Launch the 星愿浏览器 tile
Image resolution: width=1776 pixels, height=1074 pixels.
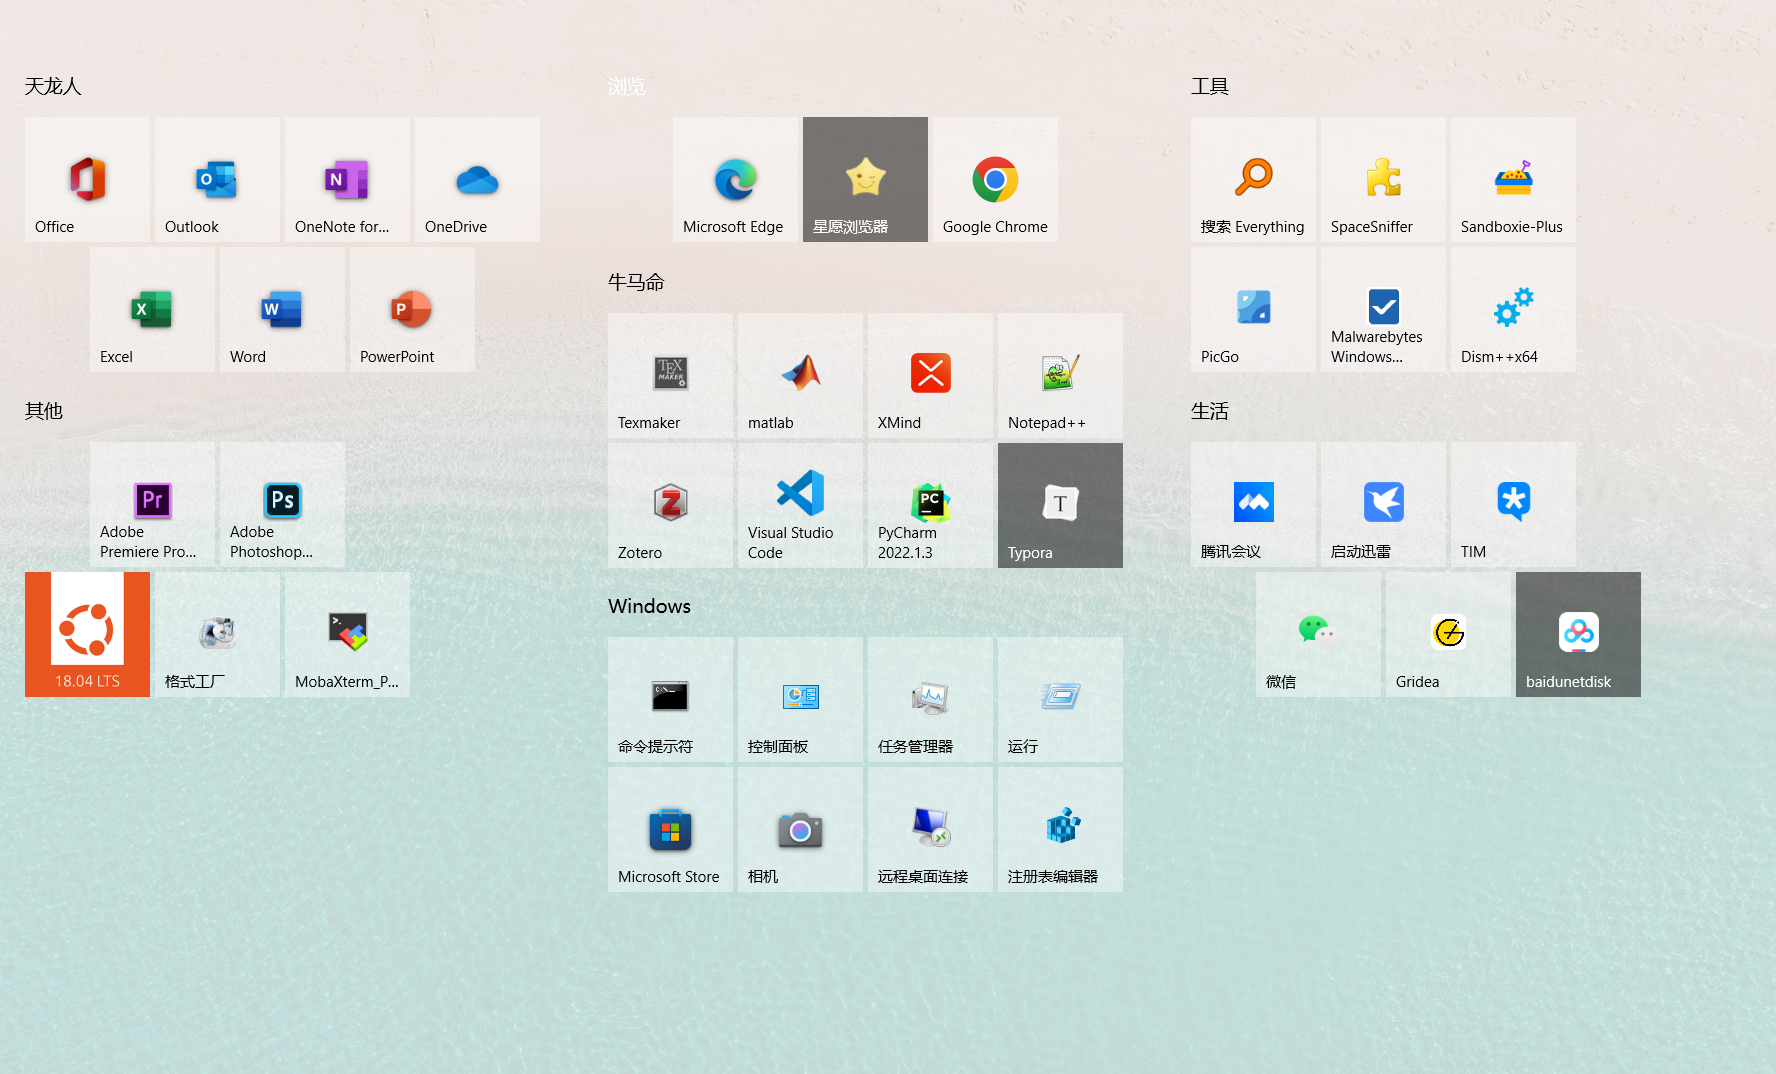(865, 179)
